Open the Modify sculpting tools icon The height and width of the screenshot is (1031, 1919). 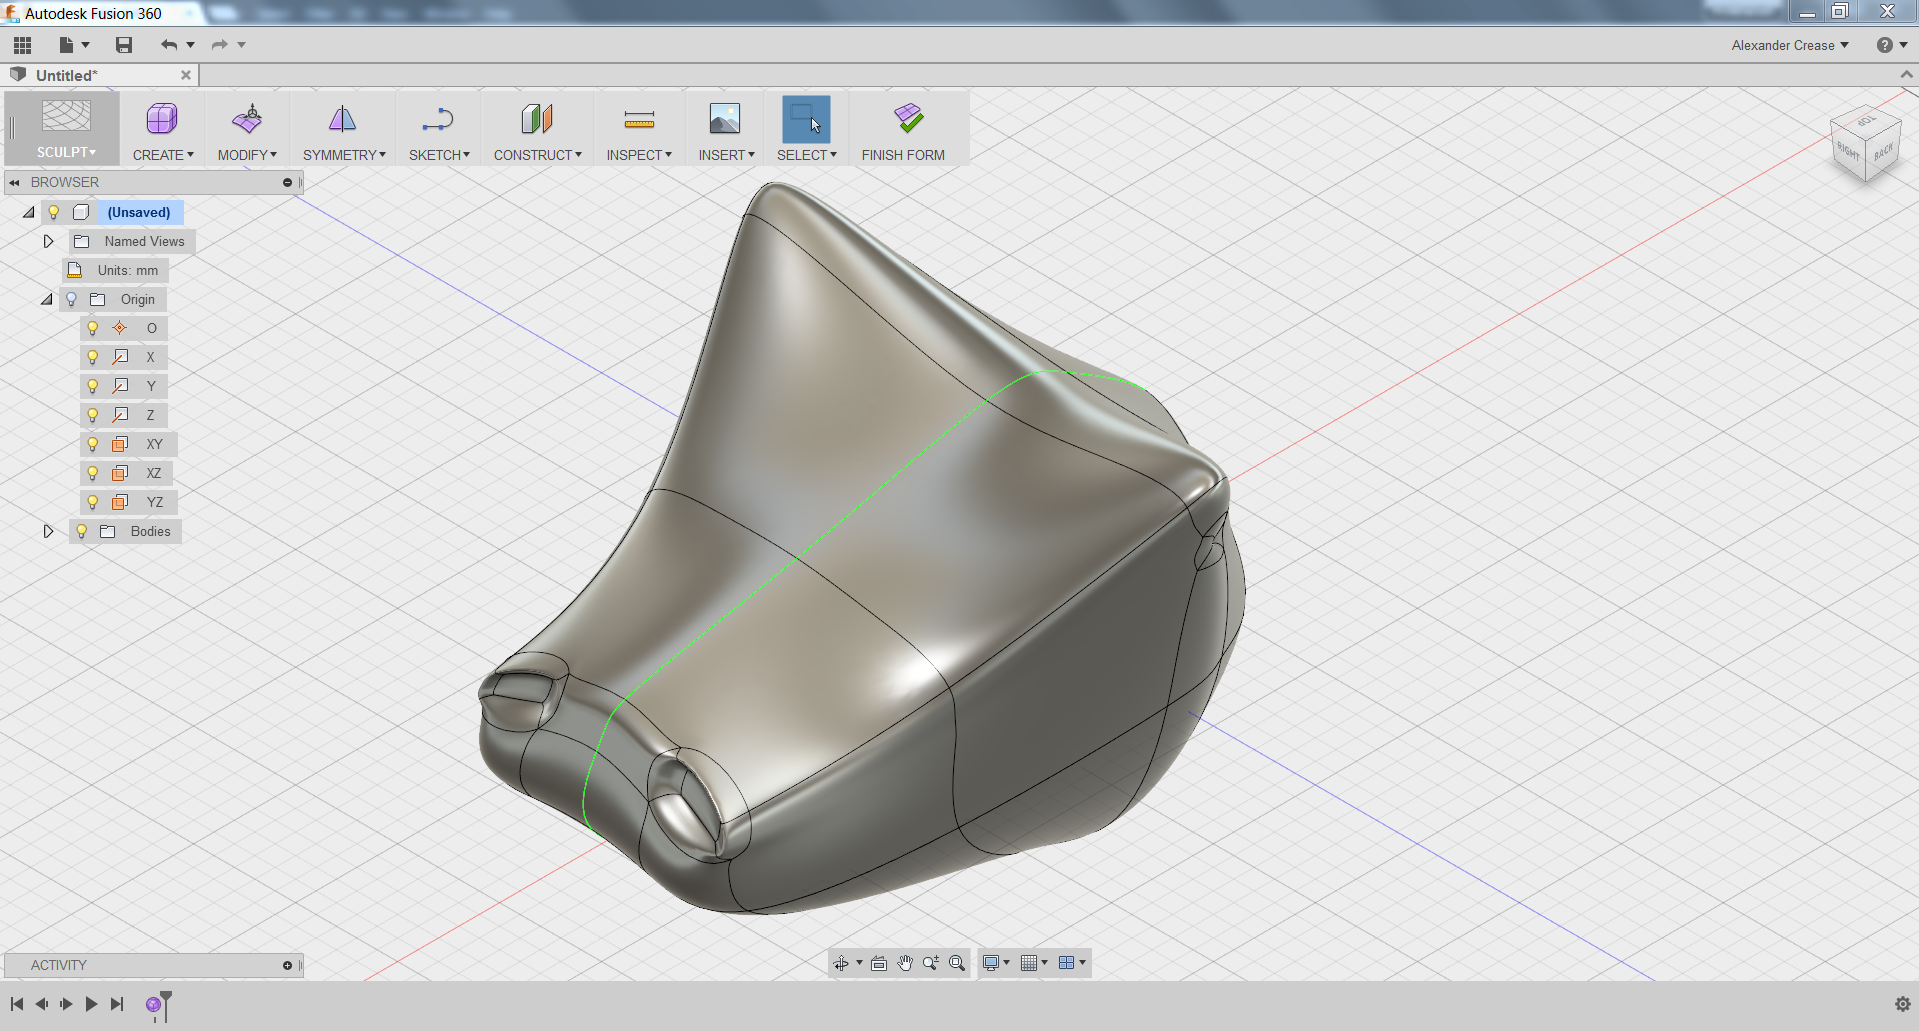tap(246, 118)
